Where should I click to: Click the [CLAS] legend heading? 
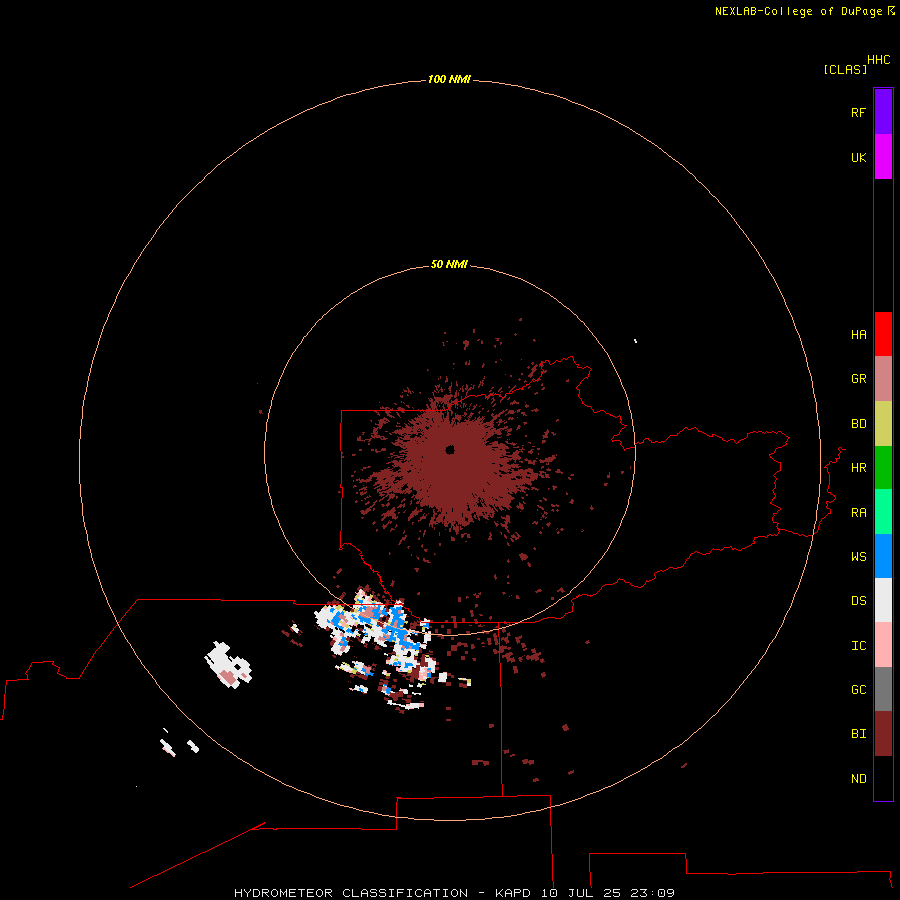point(845,69)
